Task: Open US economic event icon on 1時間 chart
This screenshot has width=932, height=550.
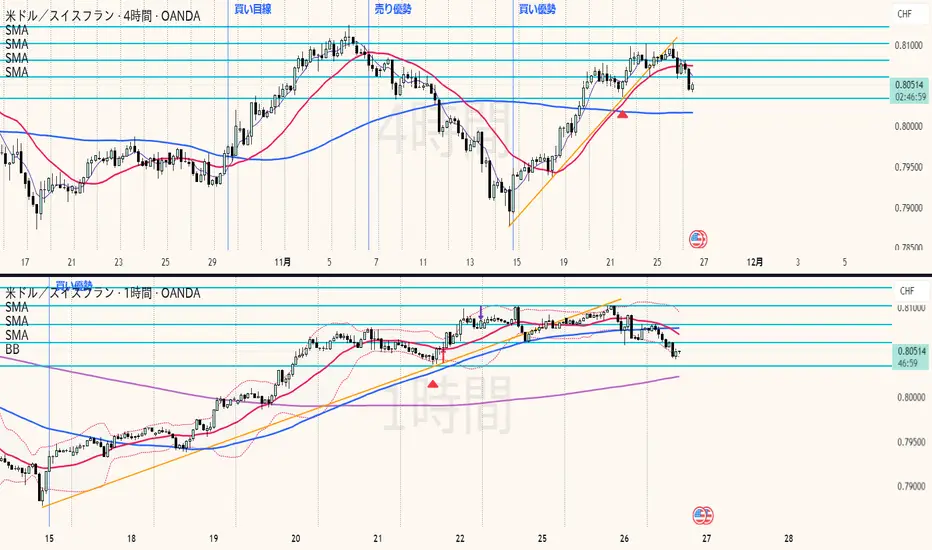Action: pos(702,516)
